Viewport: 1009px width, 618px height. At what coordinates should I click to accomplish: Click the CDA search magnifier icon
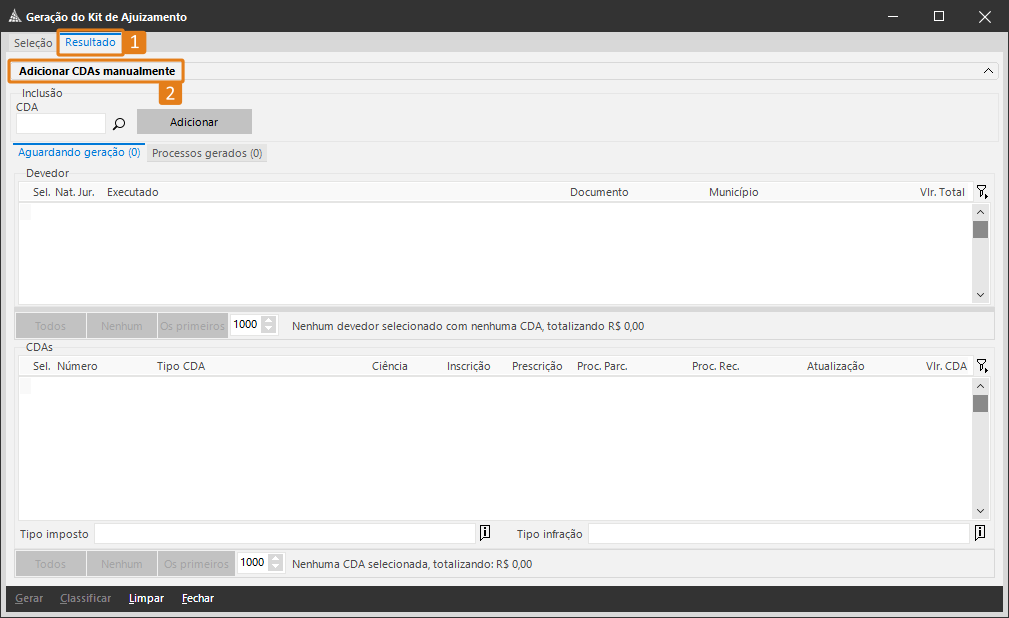tap(119, 123)
